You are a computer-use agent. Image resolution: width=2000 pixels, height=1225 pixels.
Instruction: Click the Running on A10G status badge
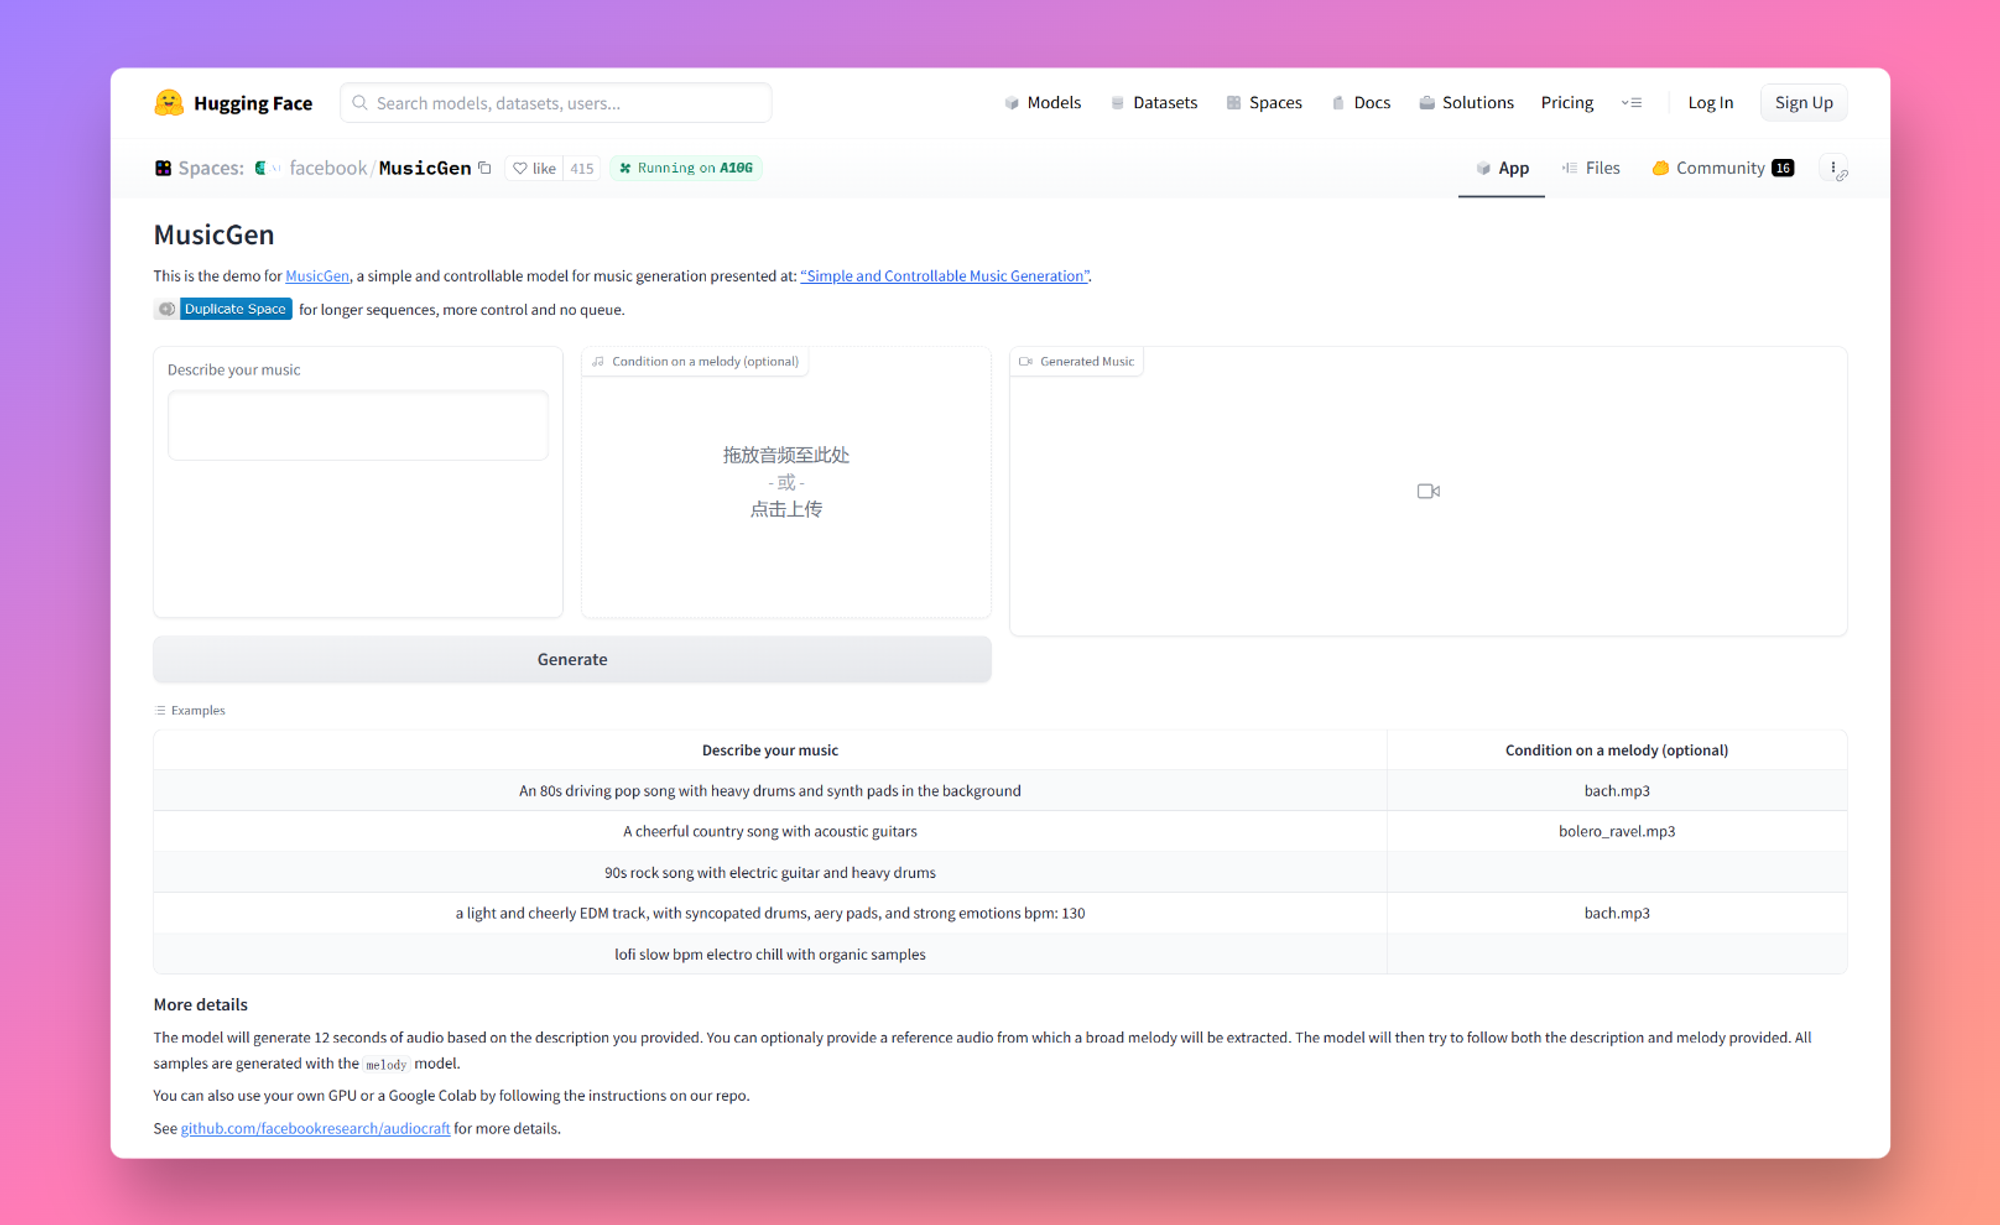tap(686, 168)
